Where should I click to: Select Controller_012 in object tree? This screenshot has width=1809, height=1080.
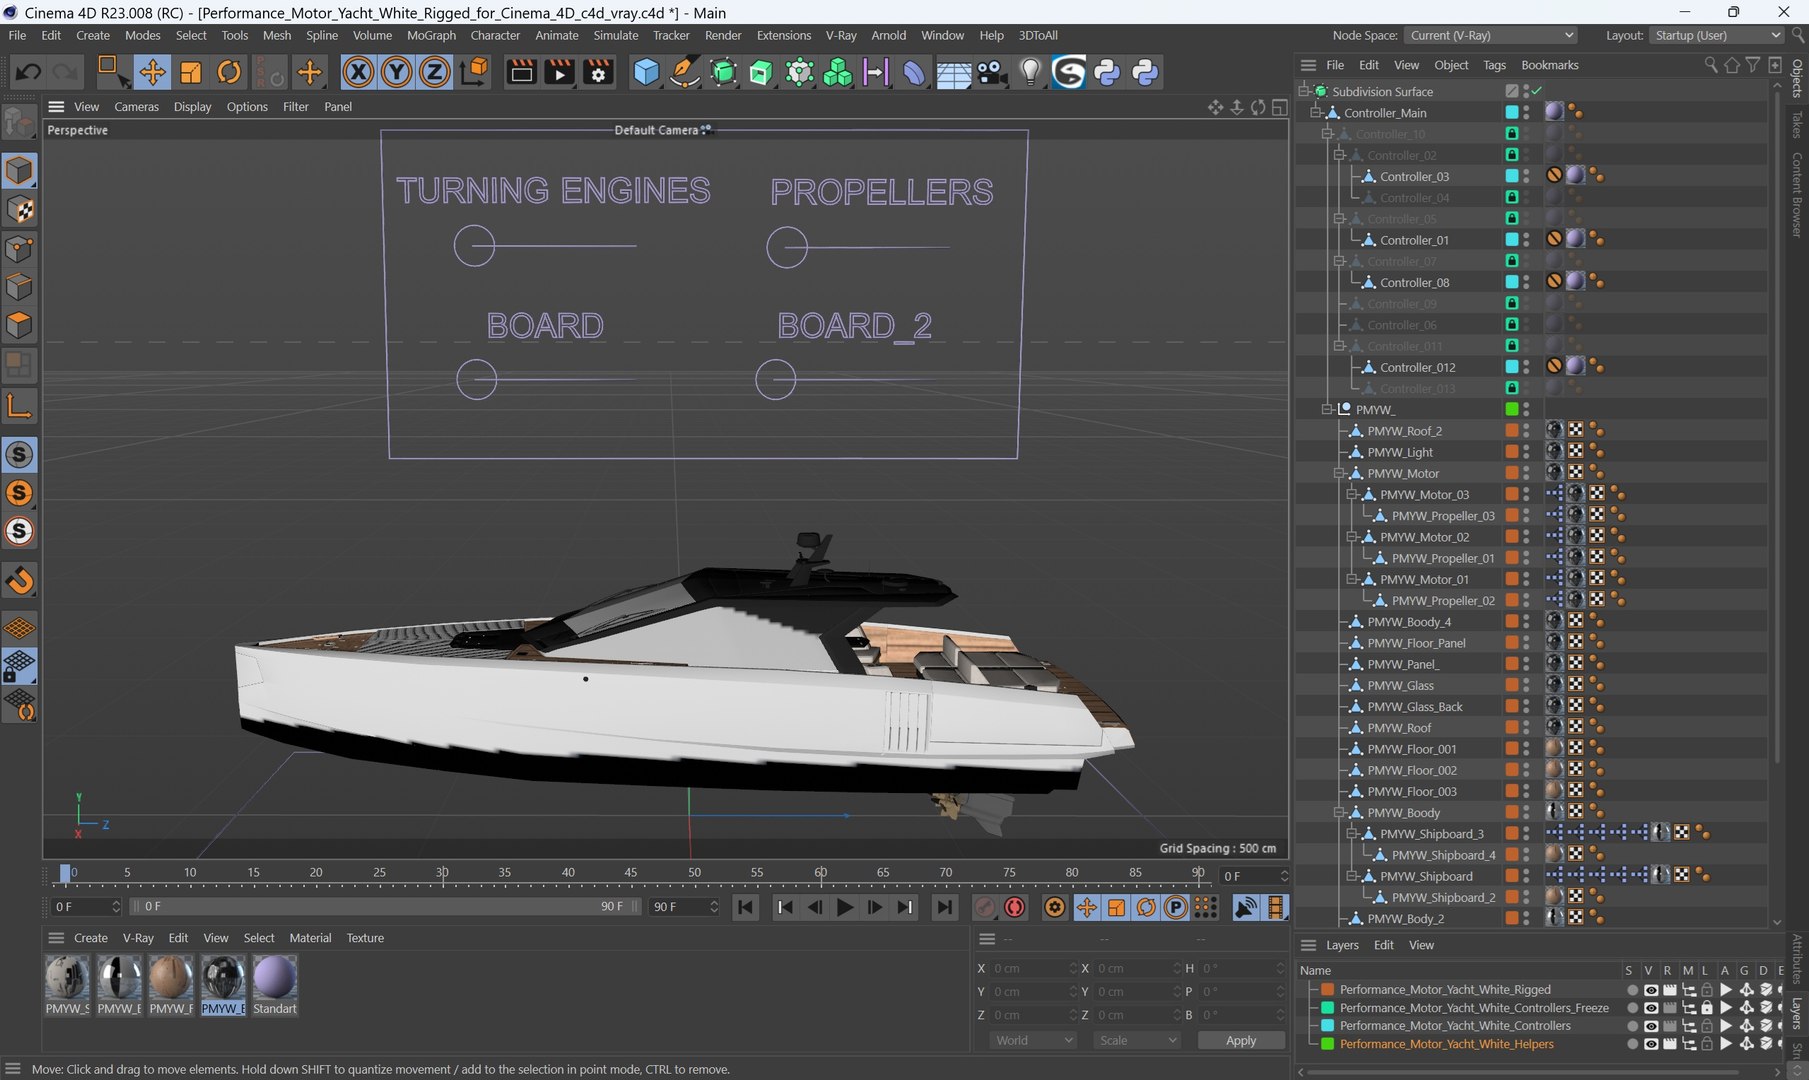pyautogui.click(x=1417, y=367)
